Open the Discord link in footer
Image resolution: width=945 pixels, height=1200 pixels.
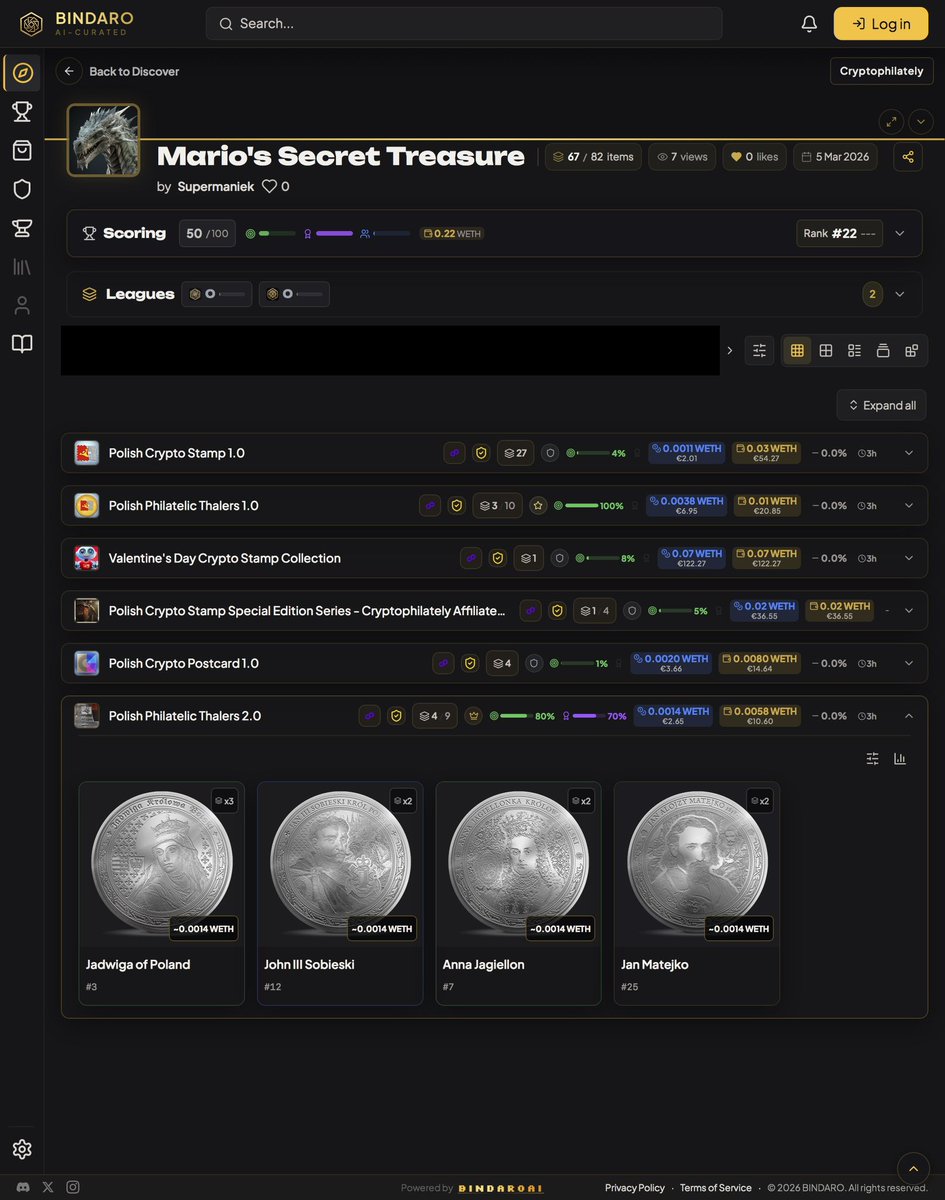tap(23, 1187)
